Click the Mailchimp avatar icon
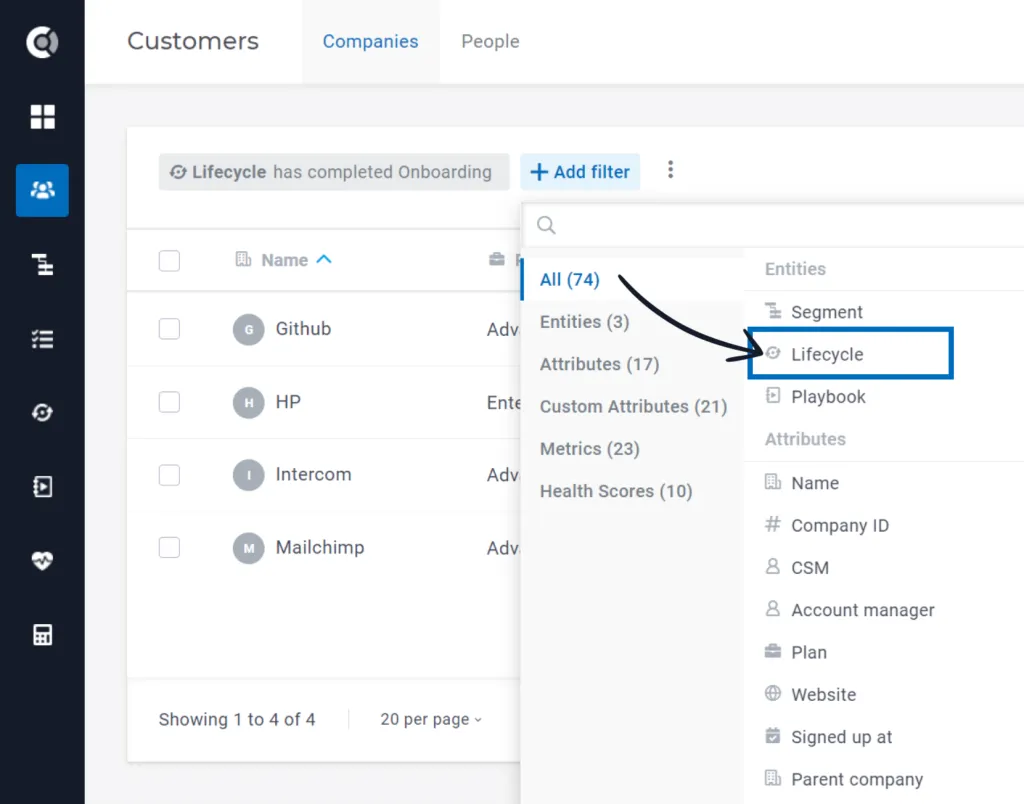The image size is (1024, 804). pos(248,548)
